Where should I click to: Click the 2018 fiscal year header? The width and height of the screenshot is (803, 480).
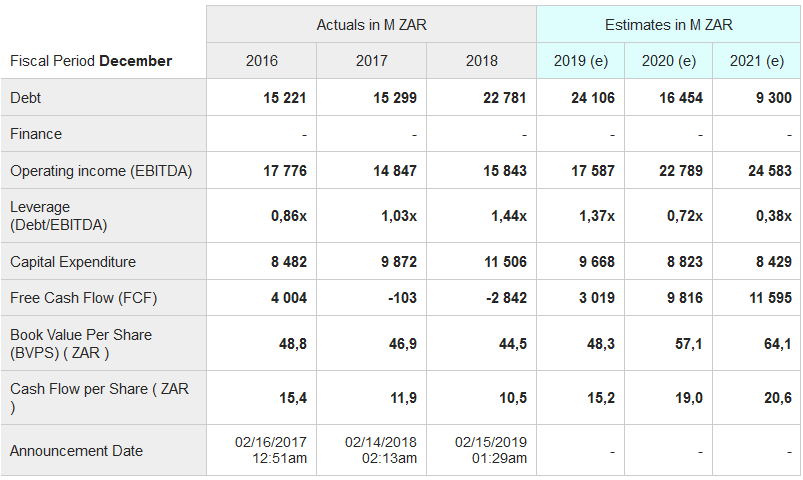pos(482,61)
